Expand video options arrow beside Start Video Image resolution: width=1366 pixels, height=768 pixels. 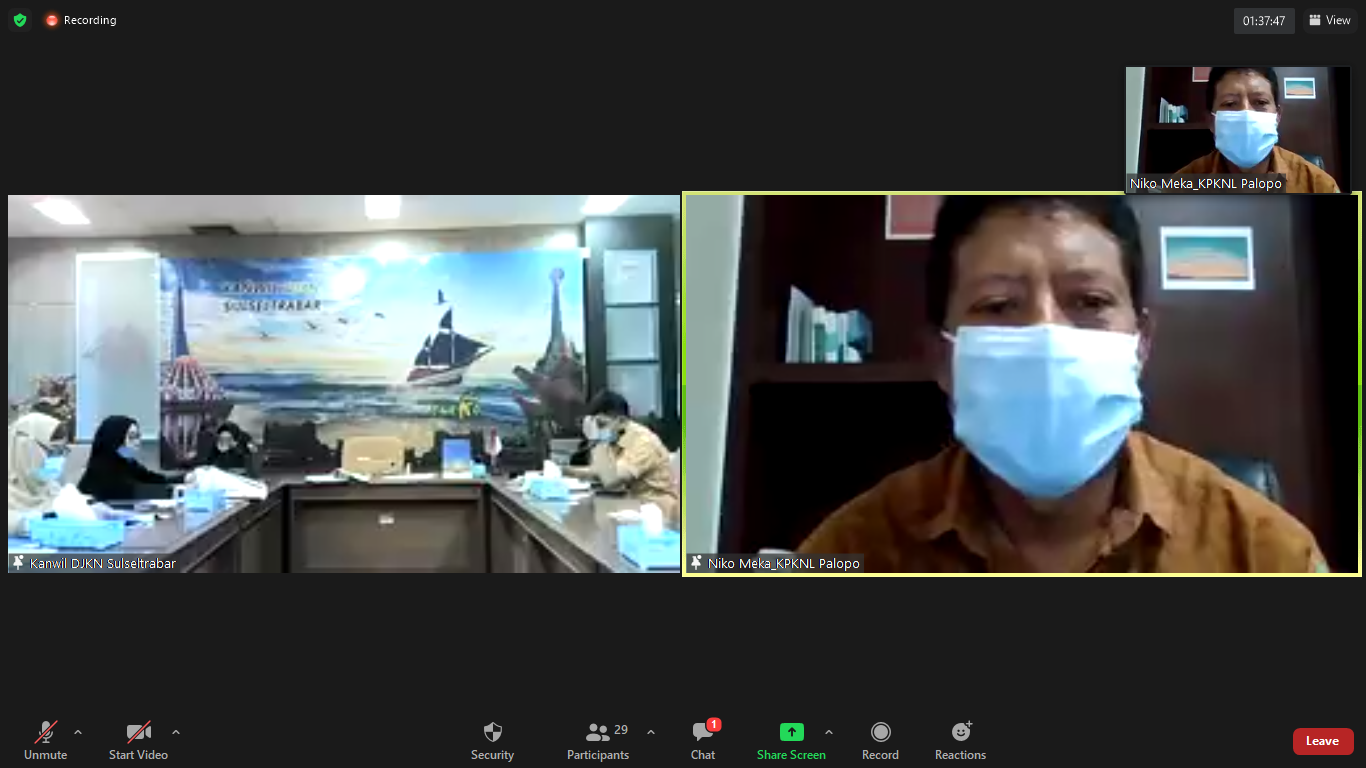pyautogui.click(x=176, y=732)
